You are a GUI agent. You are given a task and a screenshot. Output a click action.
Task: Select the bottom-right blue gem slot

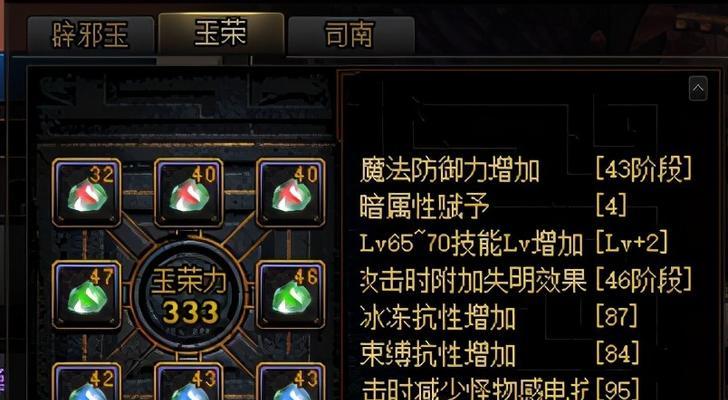[x=291, y=381]
